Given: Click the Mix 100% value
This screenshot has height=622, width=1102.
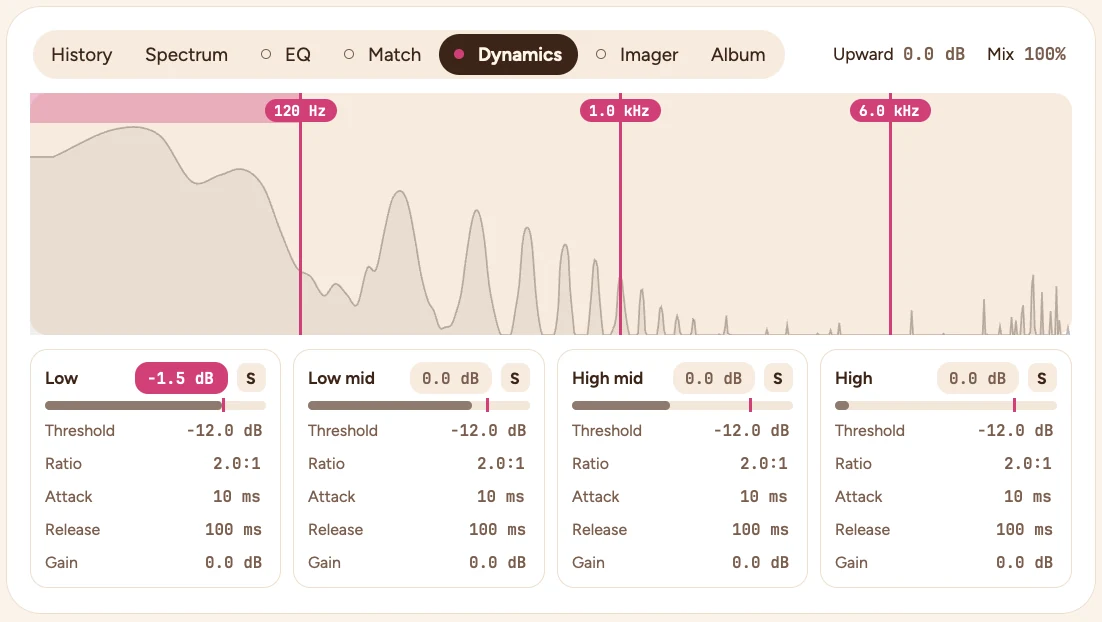Looking at the screenshot, I should 1045,54.
